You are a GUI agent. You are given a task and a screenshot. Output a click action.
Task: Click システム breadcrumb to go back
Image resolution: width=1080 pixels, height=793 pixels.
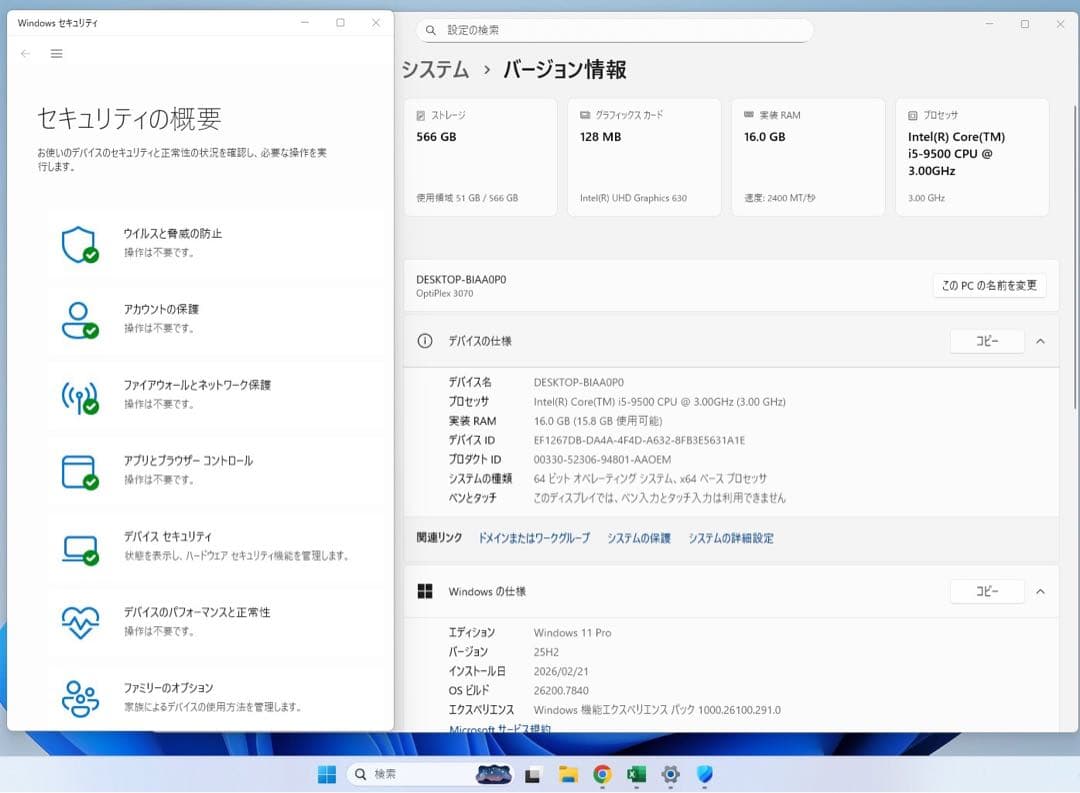(x=435, y=70)
